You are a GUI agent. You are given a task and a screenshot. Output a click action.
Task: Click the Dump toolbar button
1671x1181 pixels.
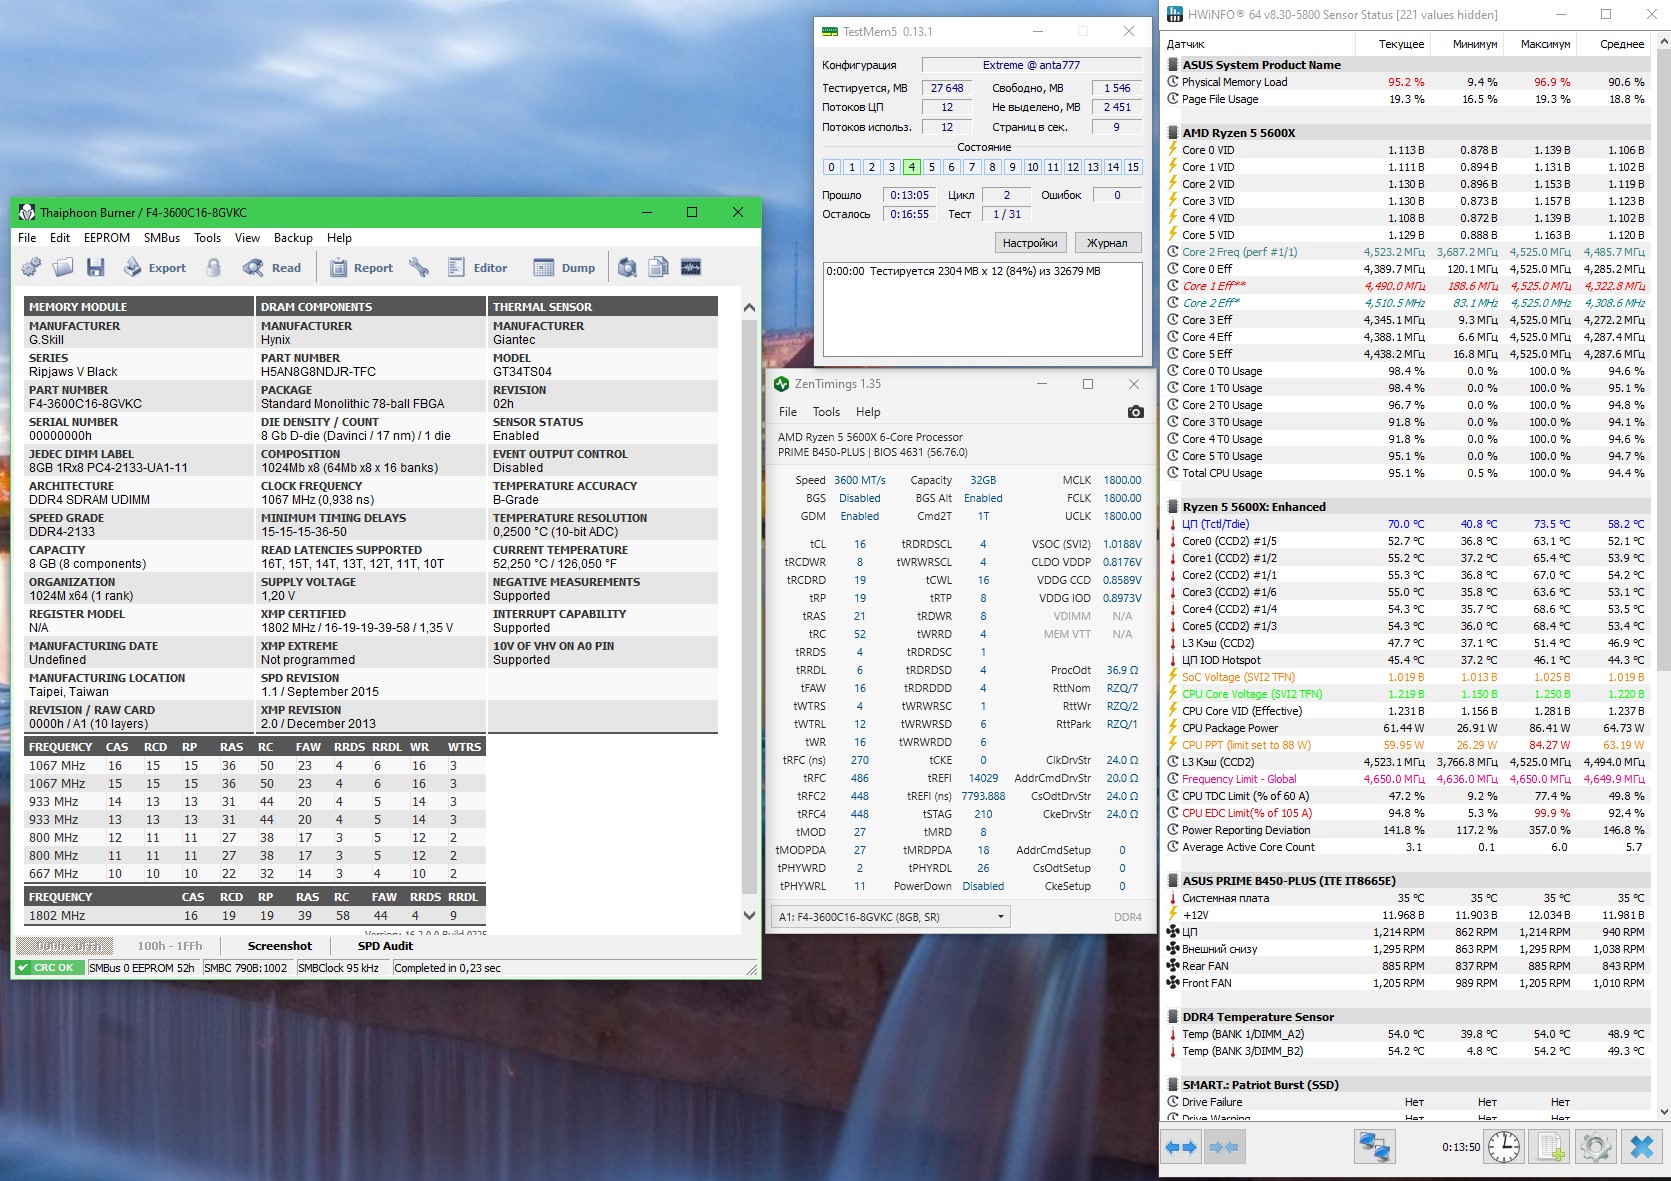pos(564,267)
